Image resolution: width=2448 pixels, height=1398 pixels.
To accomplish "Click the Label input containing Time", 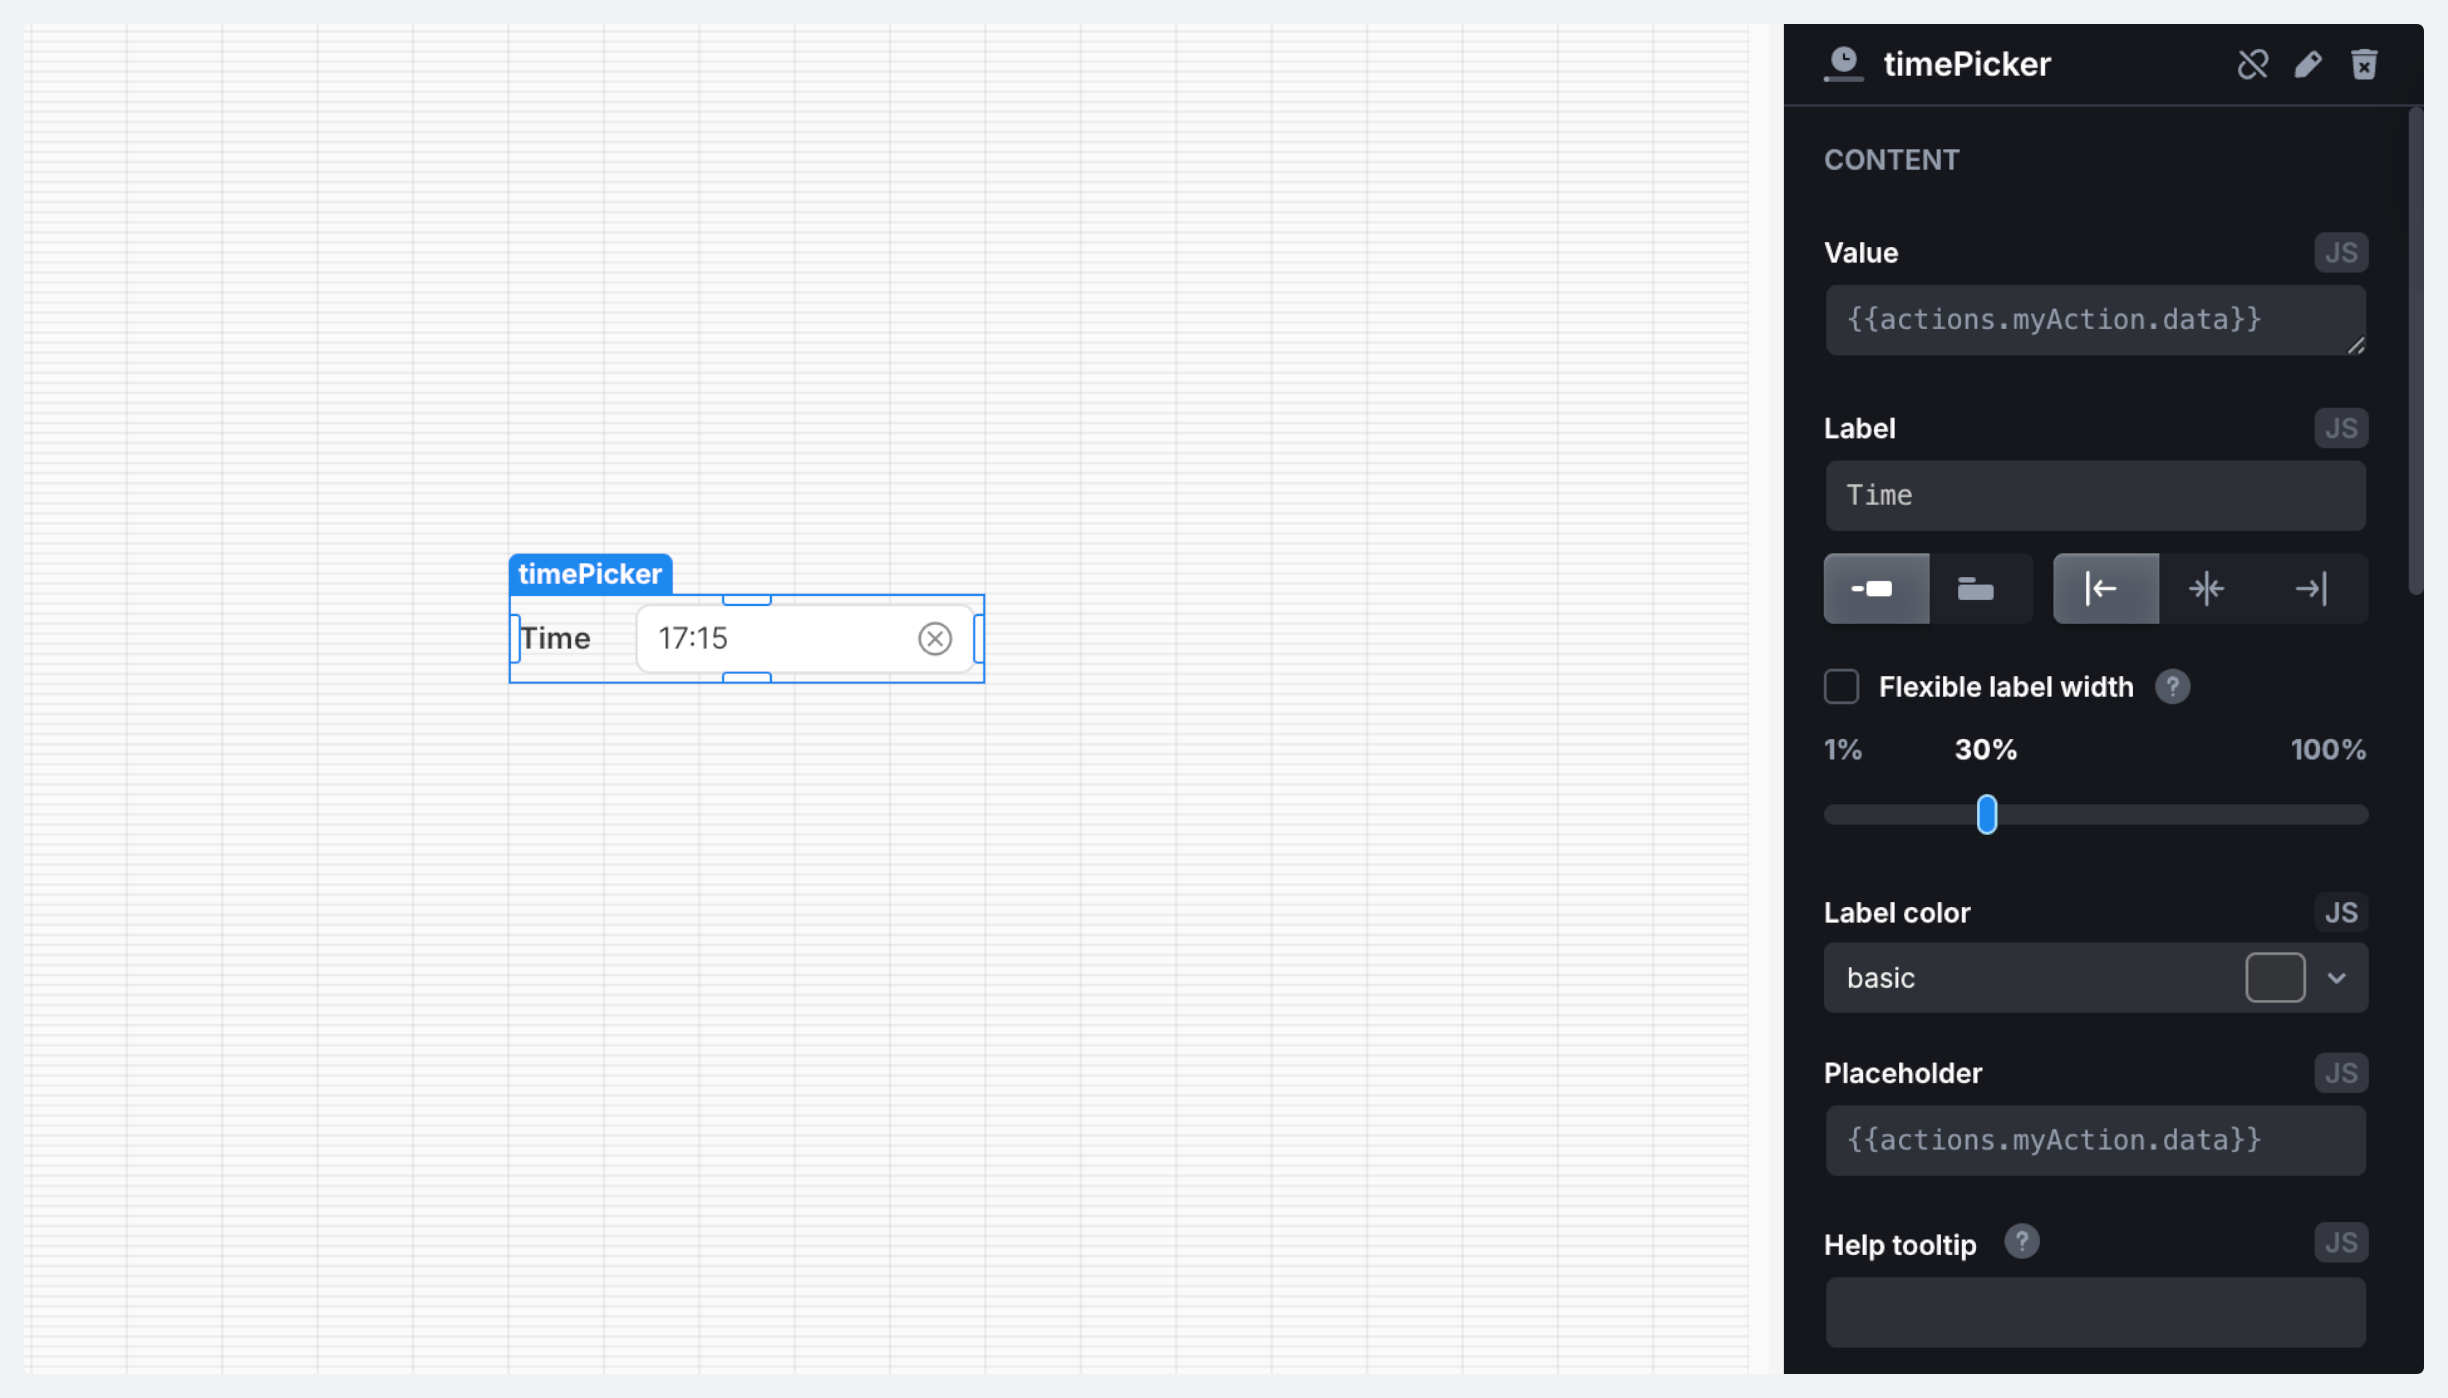I will click(x=2095, y=496).
